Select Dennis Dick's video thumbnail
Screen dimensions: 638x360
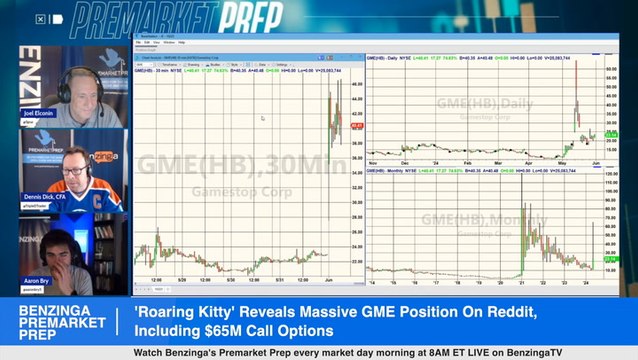[74, 170]
